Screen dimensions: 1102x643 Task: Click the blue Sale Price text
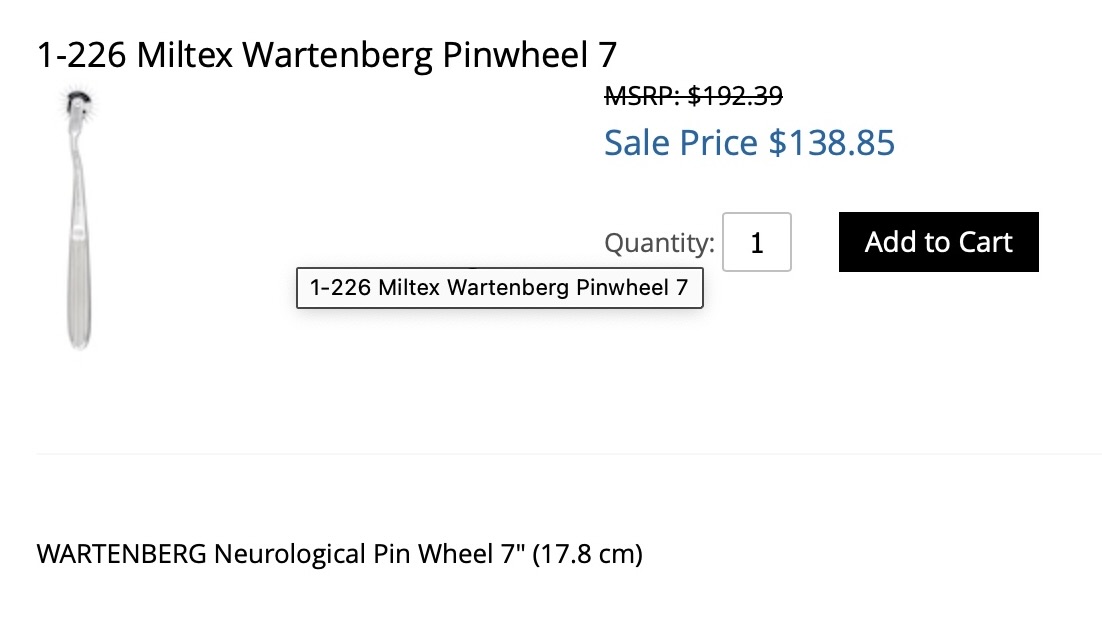[749, 143]
